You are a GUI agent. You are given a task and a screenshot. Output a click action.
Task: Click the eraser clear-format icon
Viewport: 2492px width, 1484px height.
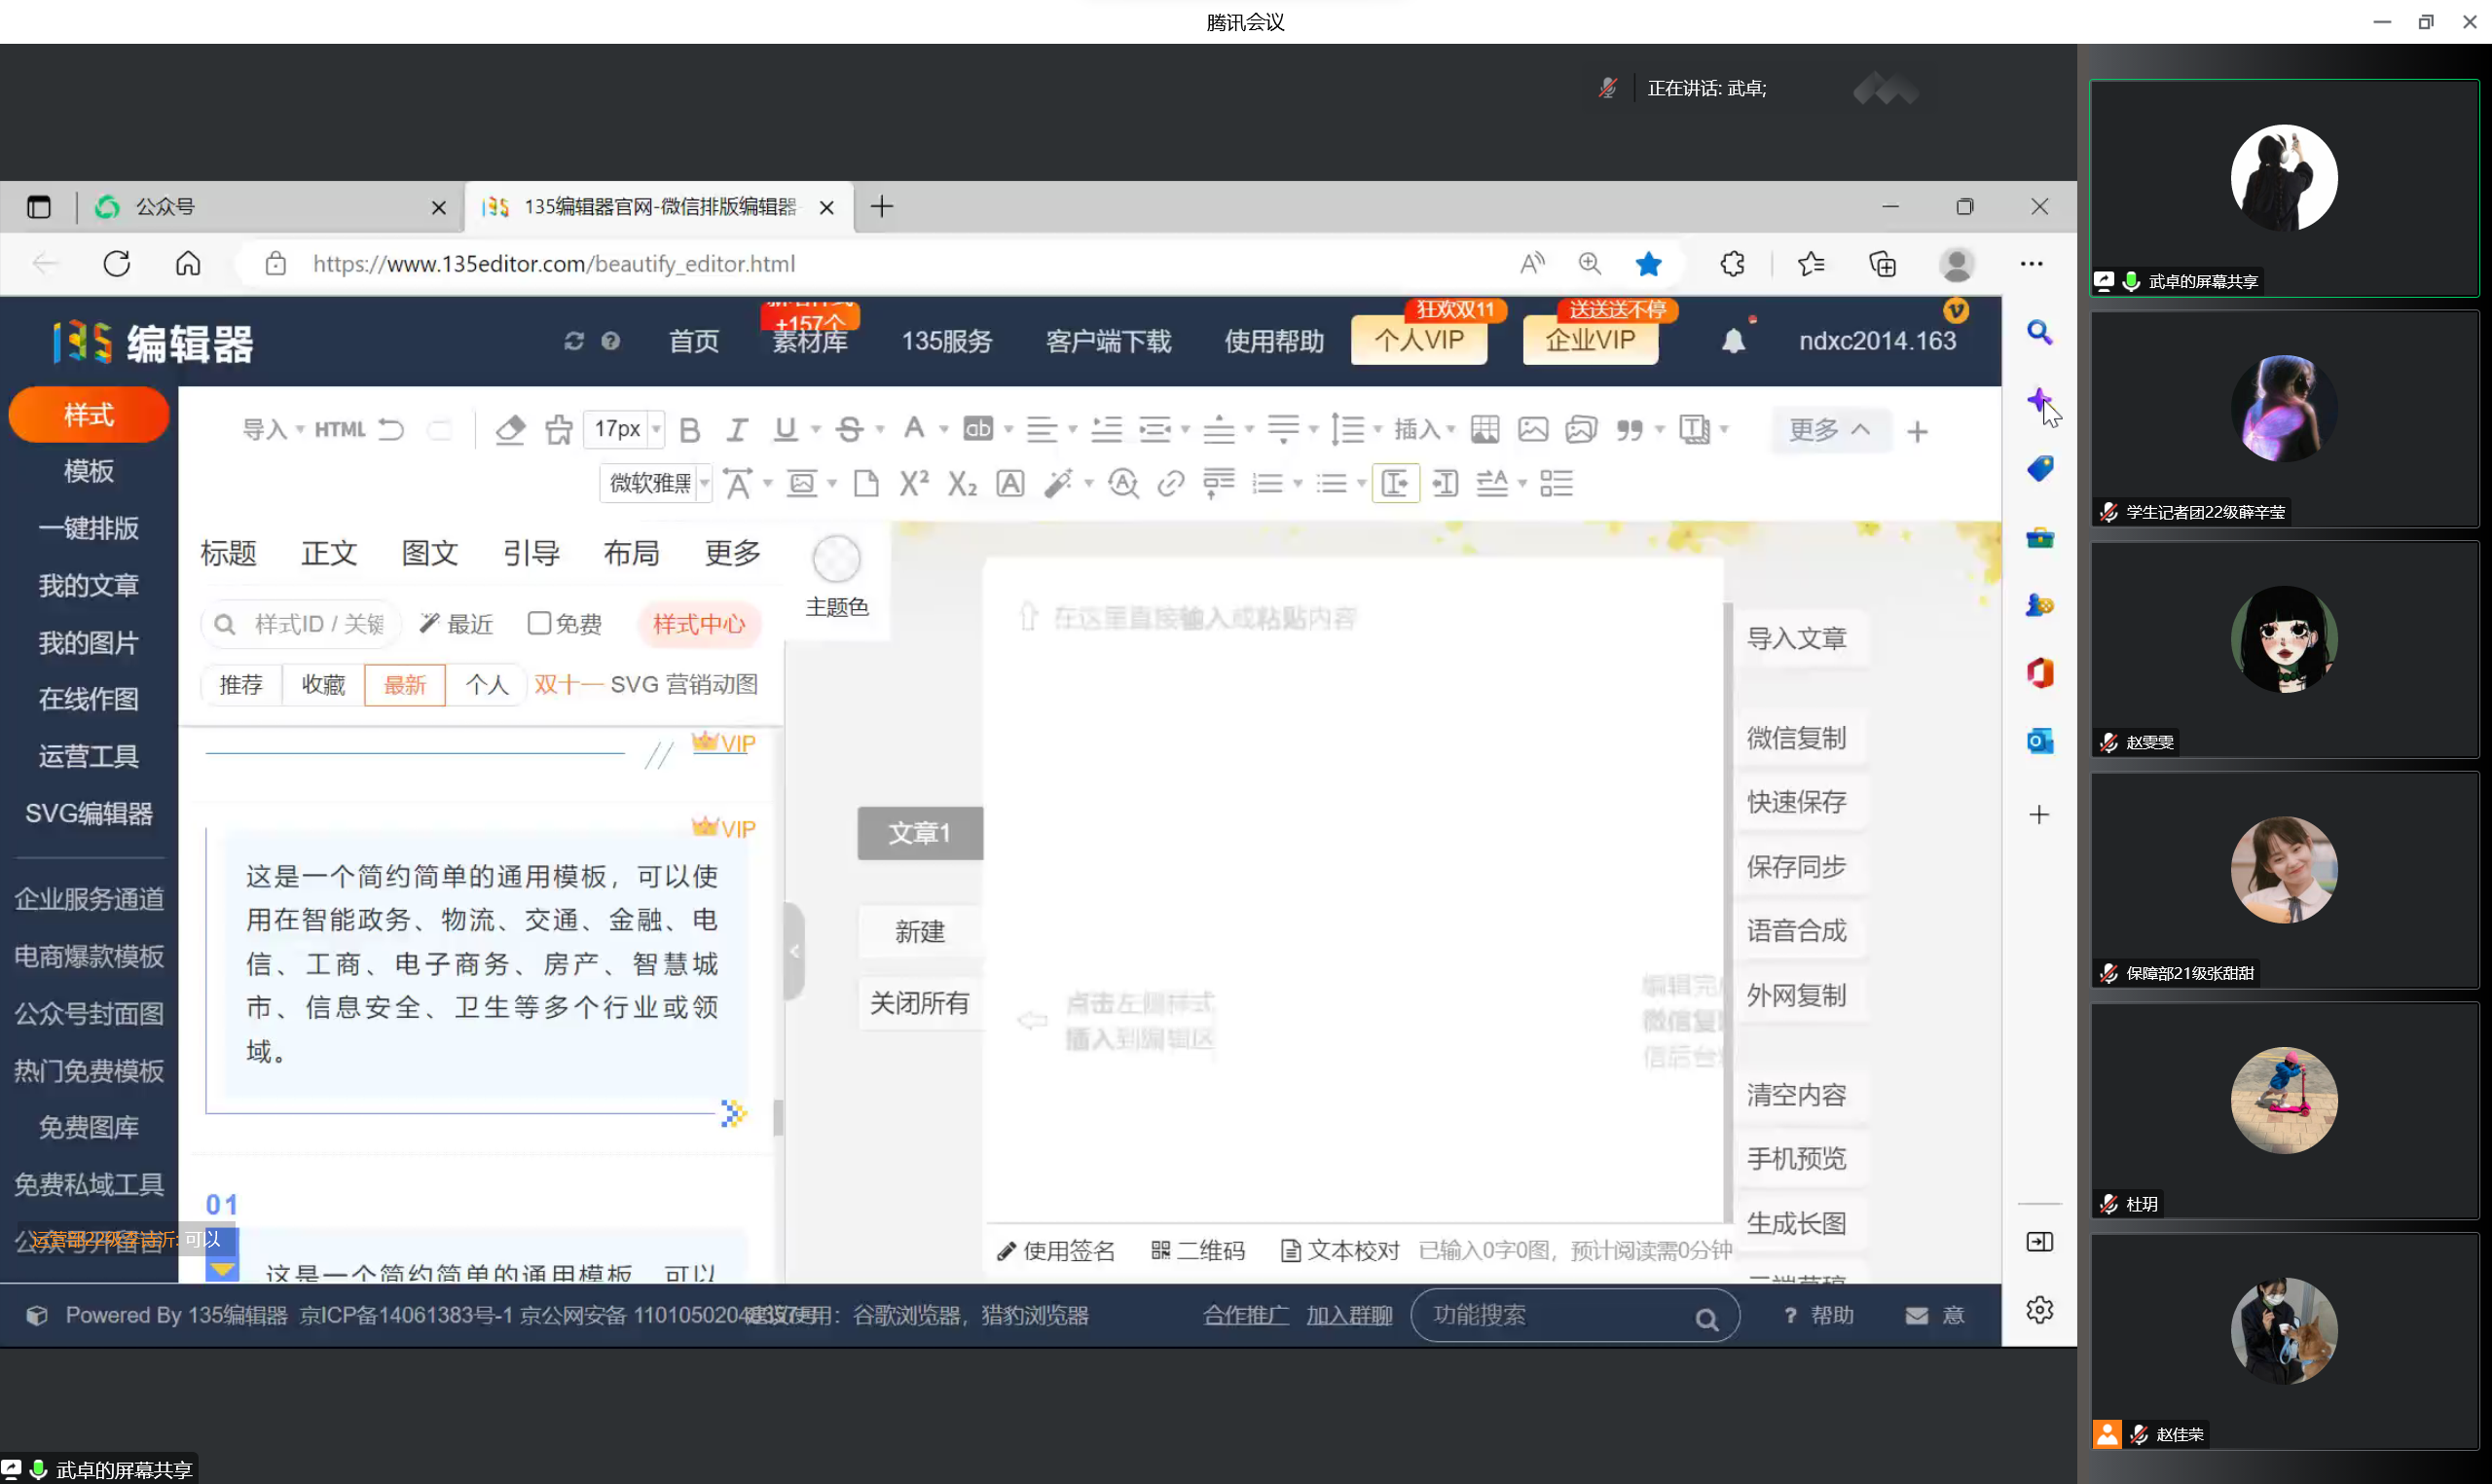510,430
